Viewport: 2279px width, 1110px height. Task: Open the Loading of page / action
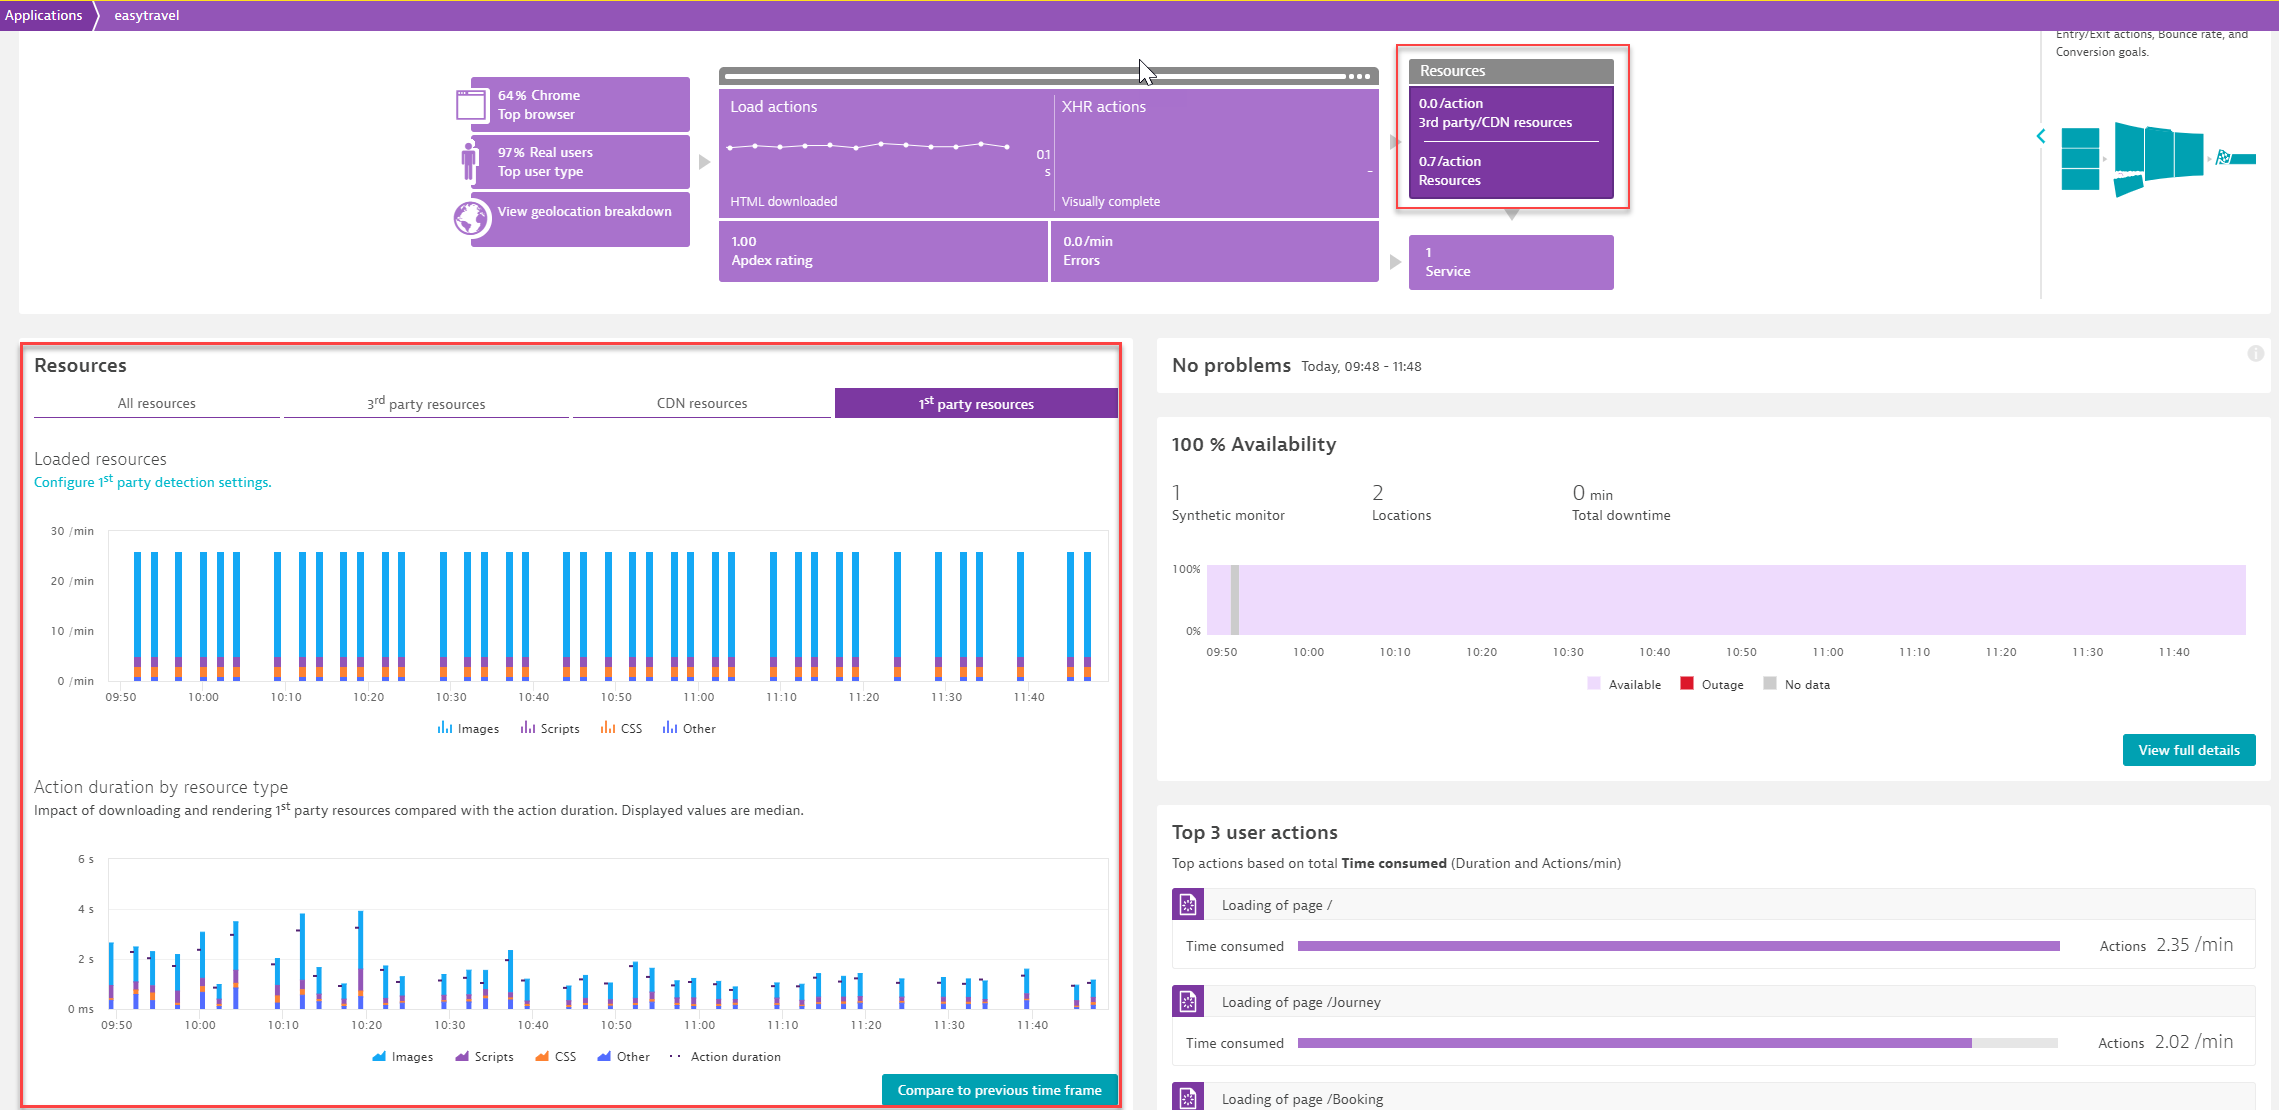tap(1277, 904)
